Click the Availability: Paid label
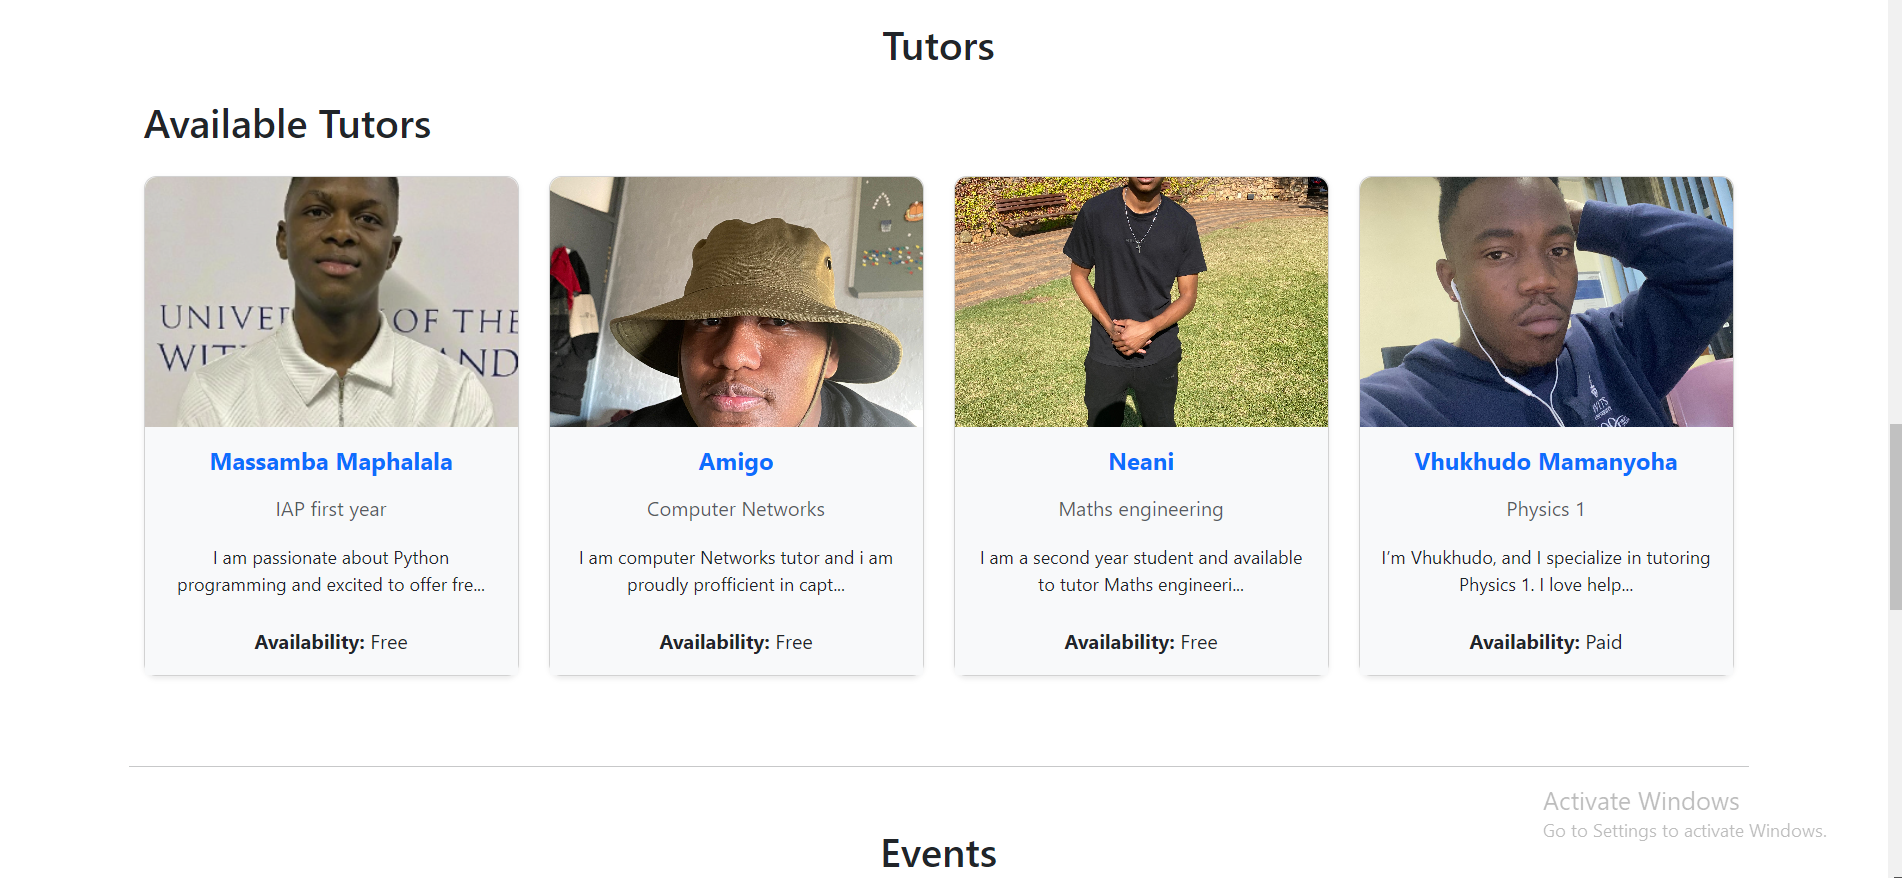The height and width of the screenshot is (878, 1902). [x=1546, y=642]
